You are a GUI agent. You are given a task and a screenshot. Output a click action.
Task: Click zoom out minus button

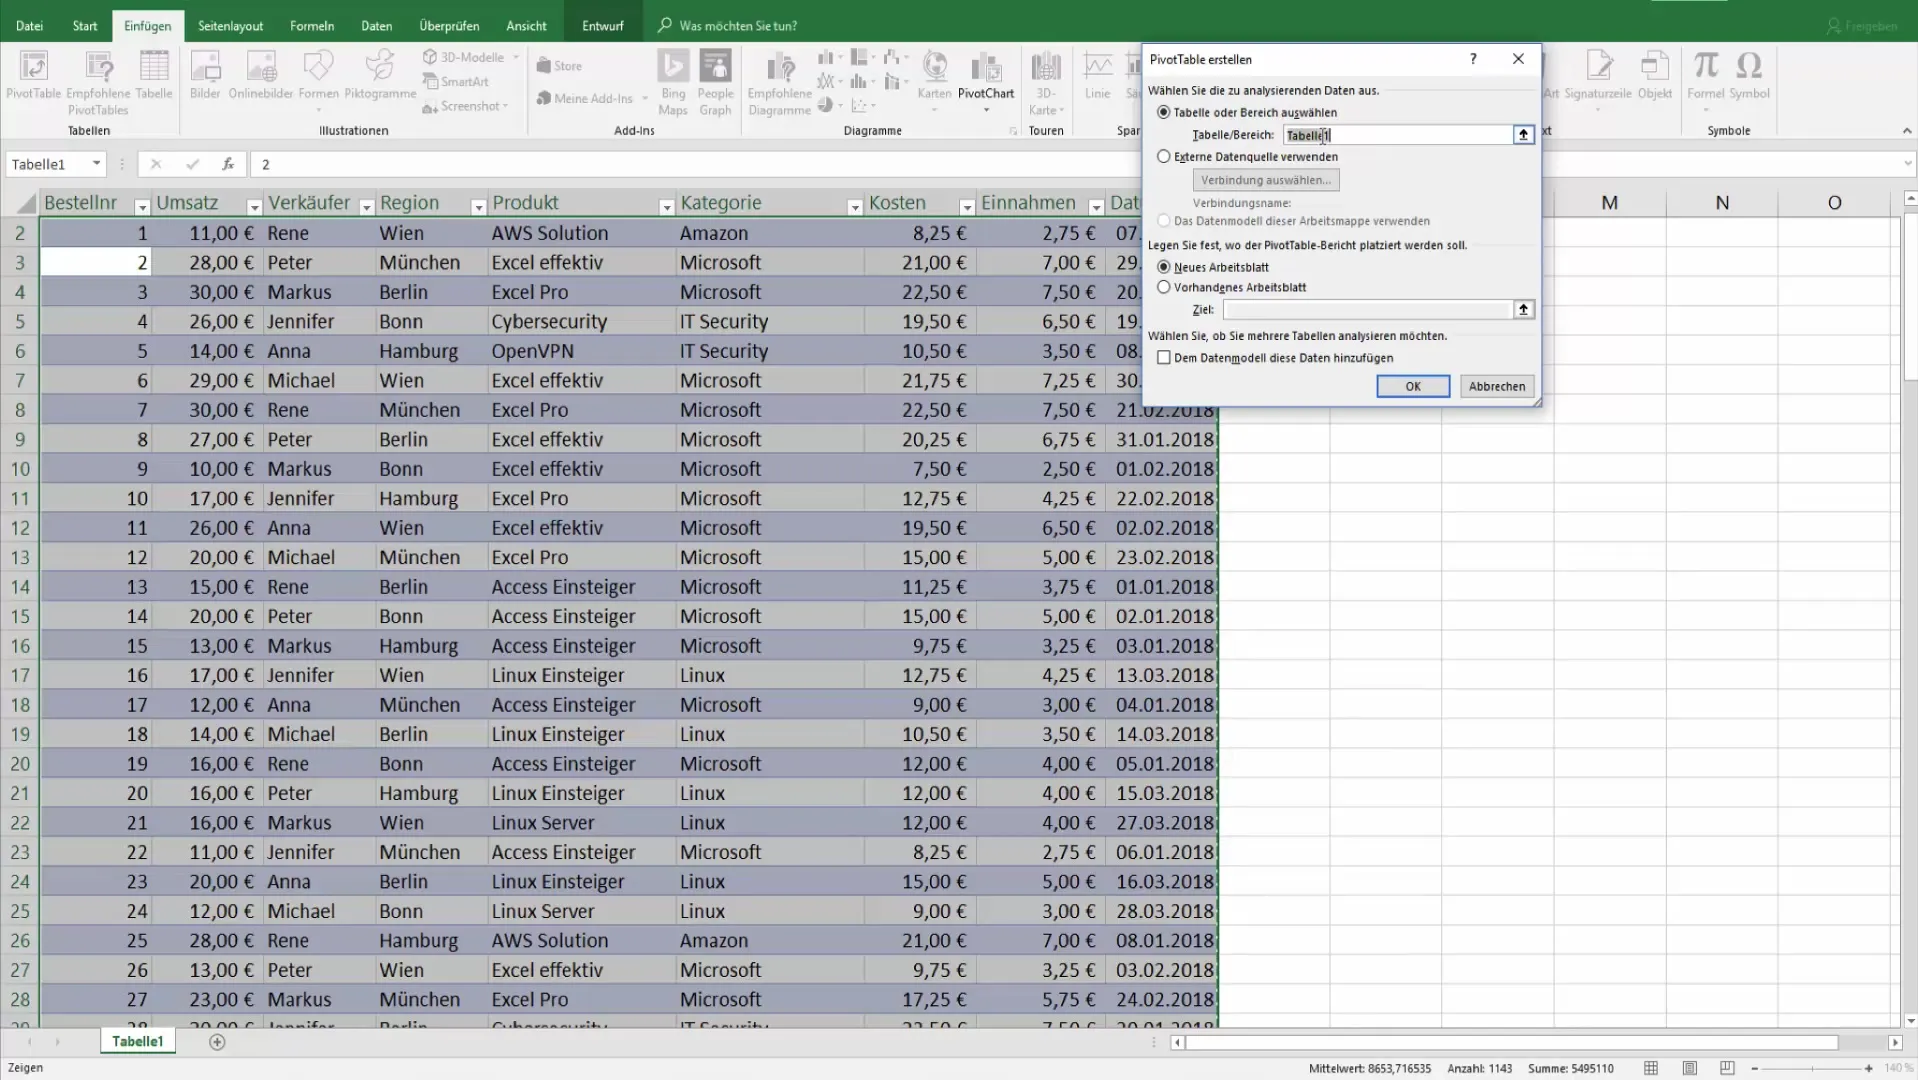(1755, 1069)
